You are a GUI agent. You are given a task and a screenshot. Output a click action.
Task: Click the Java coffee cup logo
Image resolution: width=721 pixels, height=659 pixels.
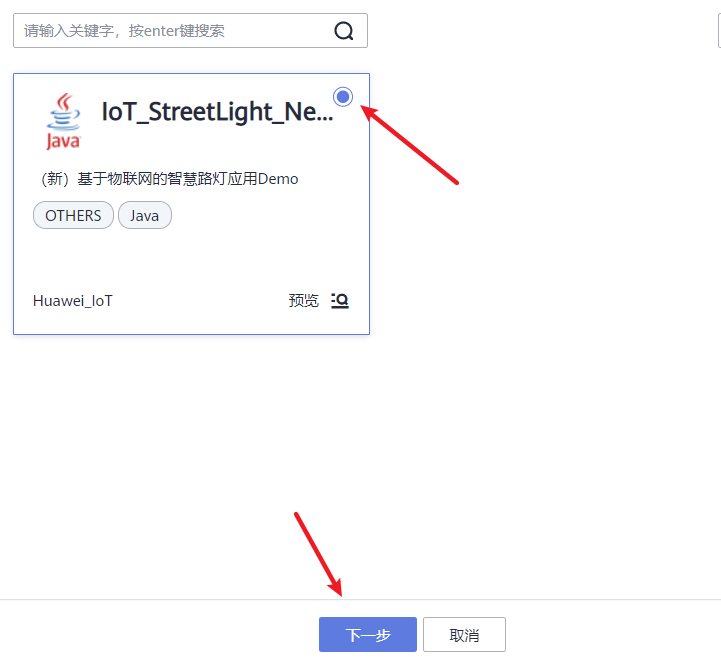[x=63, y=121]
